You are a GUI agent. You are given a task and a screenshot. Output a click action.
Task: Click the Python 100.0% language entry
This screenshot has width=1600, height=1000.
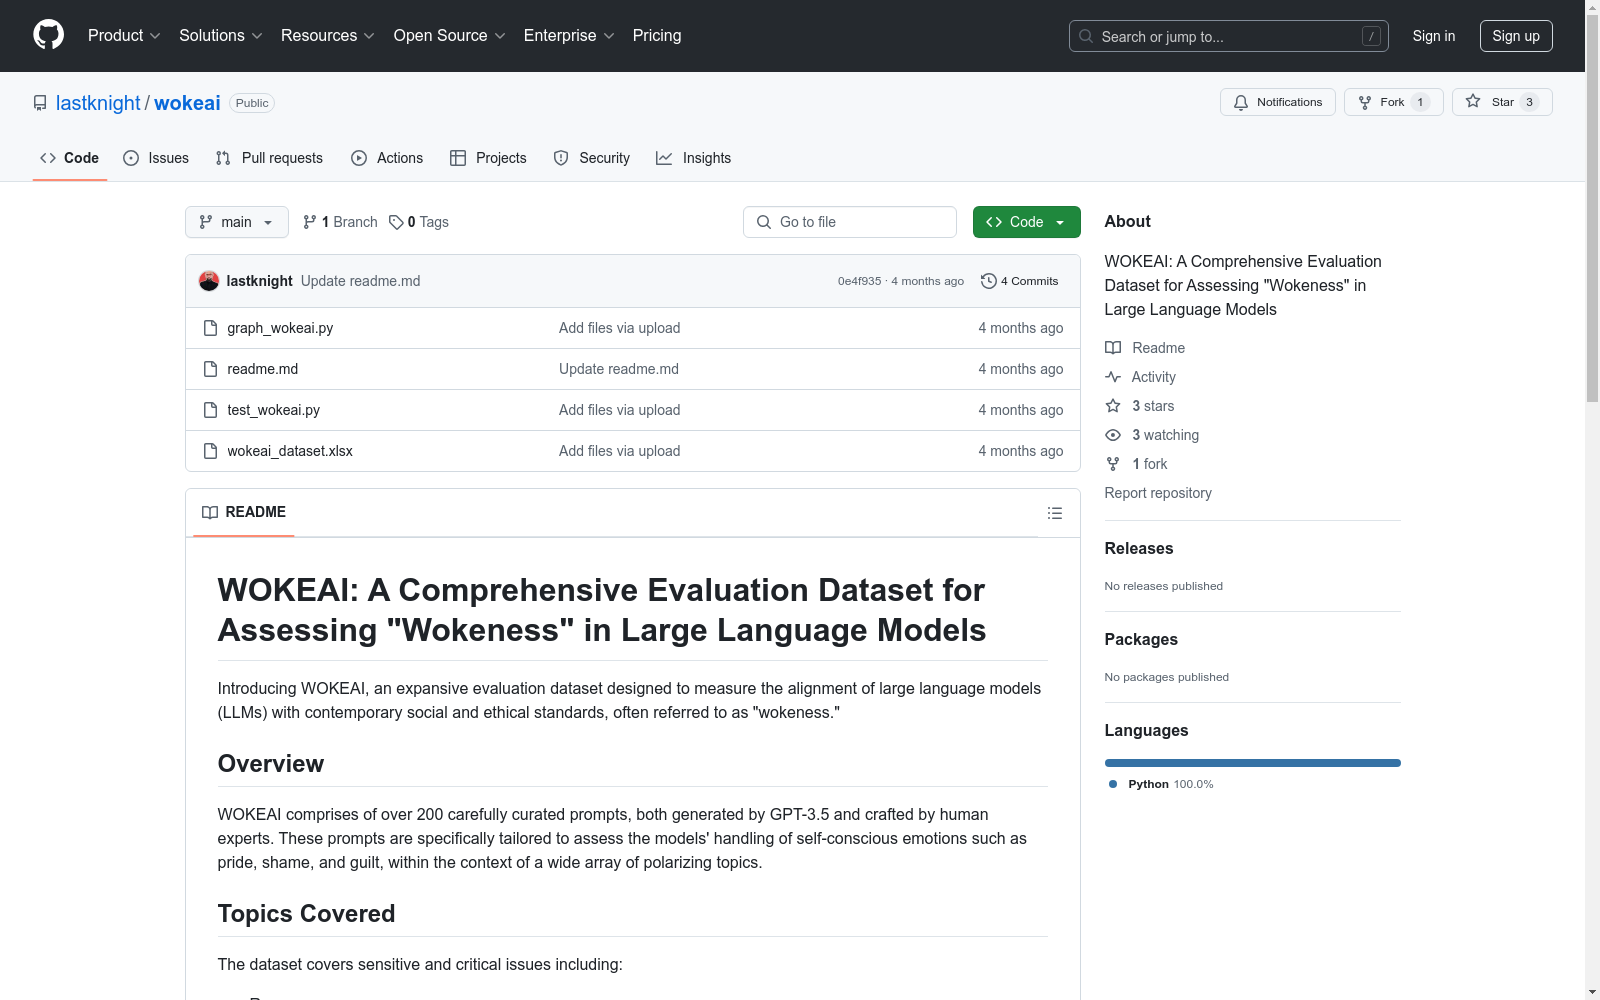click(1161, 784)
